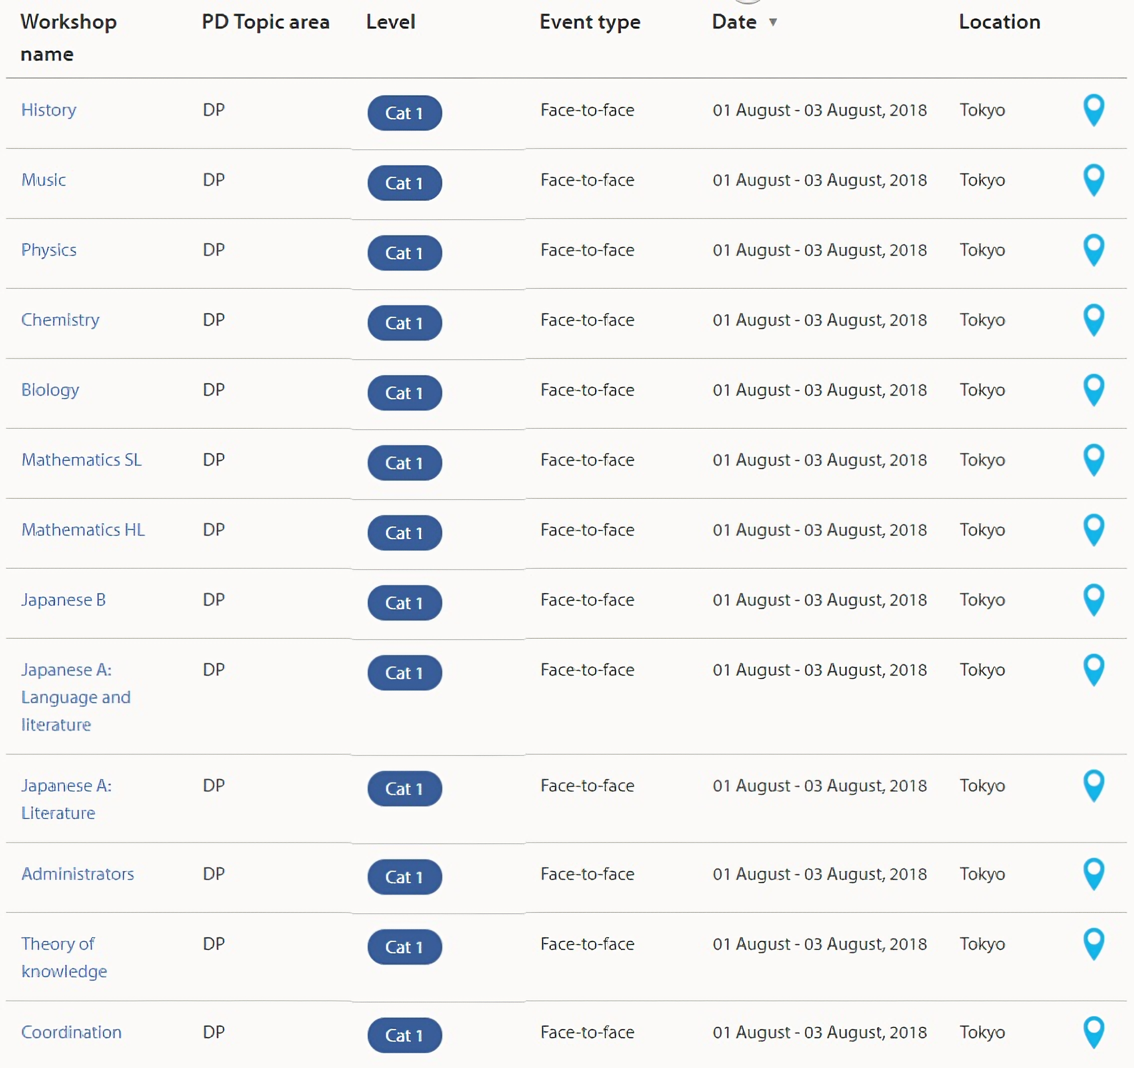Open the map pin for Japanese B

coord(1094,599)
